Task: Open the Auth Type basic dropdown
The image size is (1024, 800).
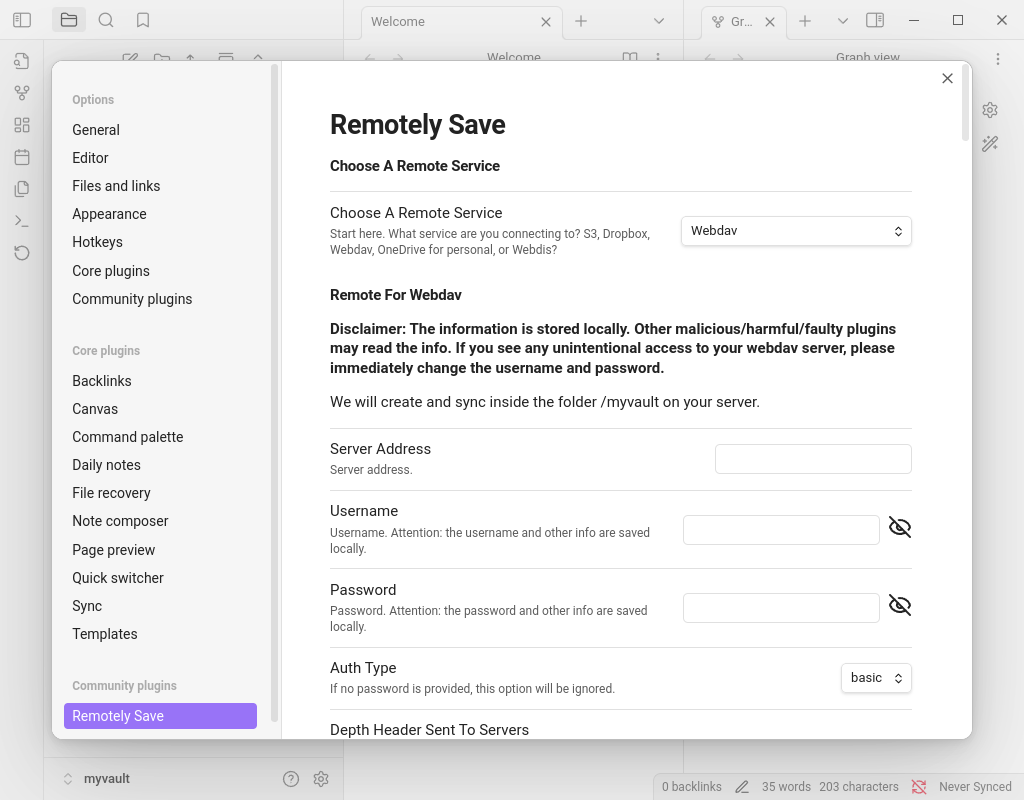Action: (x=876, y=678)
